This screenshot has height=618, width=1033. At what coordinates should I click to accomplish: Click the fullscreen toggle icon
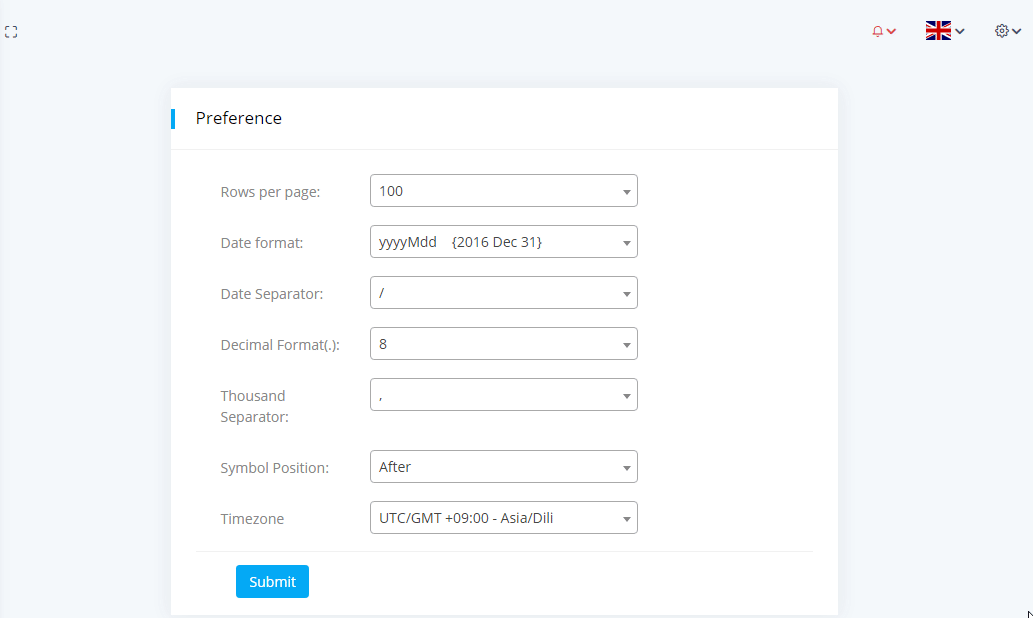point(11,32)
